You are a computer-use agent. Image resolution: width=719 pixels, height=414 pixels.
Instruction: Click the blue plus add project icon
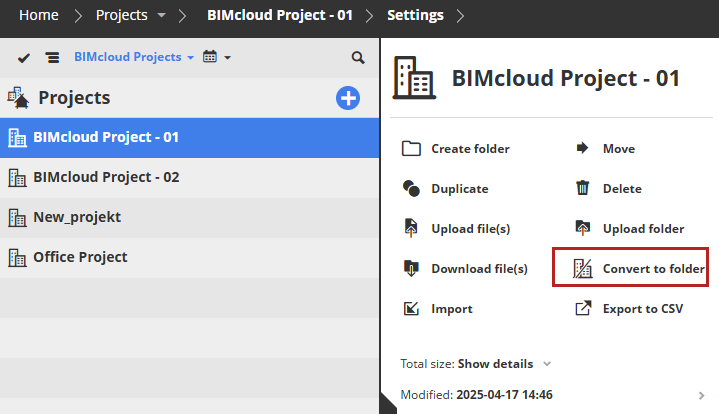pos(347,98)
